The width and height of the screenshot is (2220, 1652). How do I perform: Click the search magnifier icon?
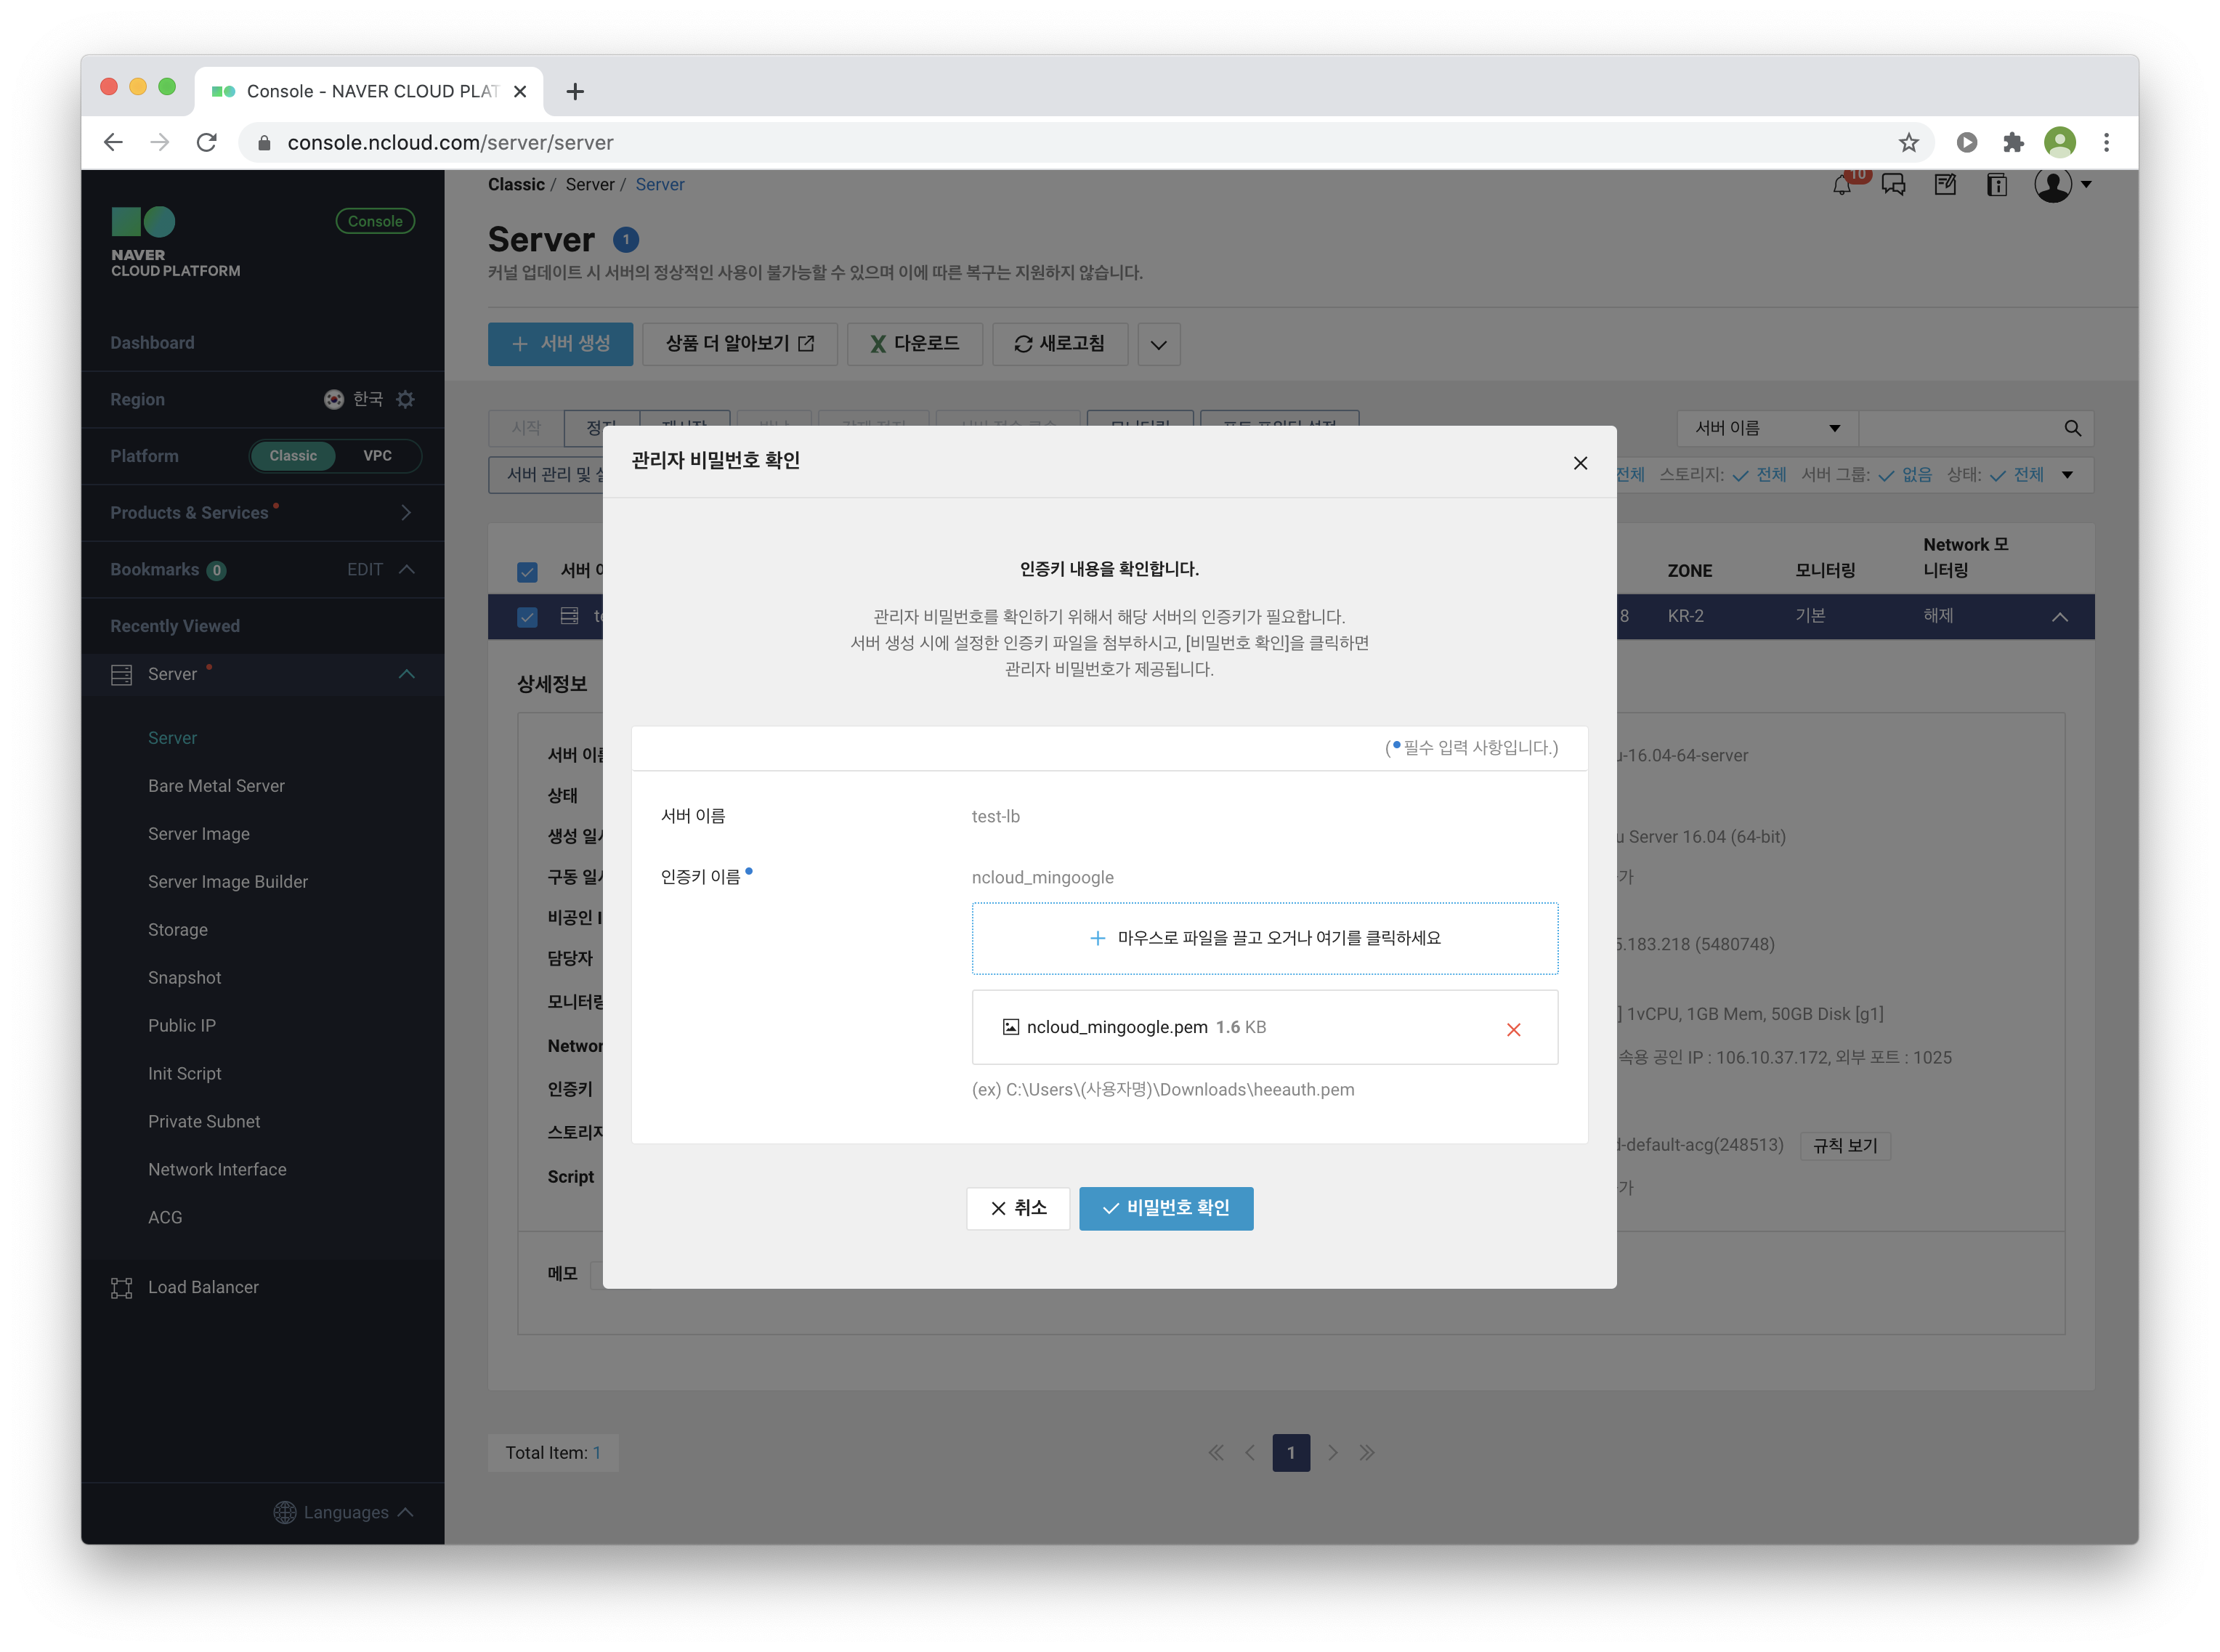click(x=2072, y=428)
